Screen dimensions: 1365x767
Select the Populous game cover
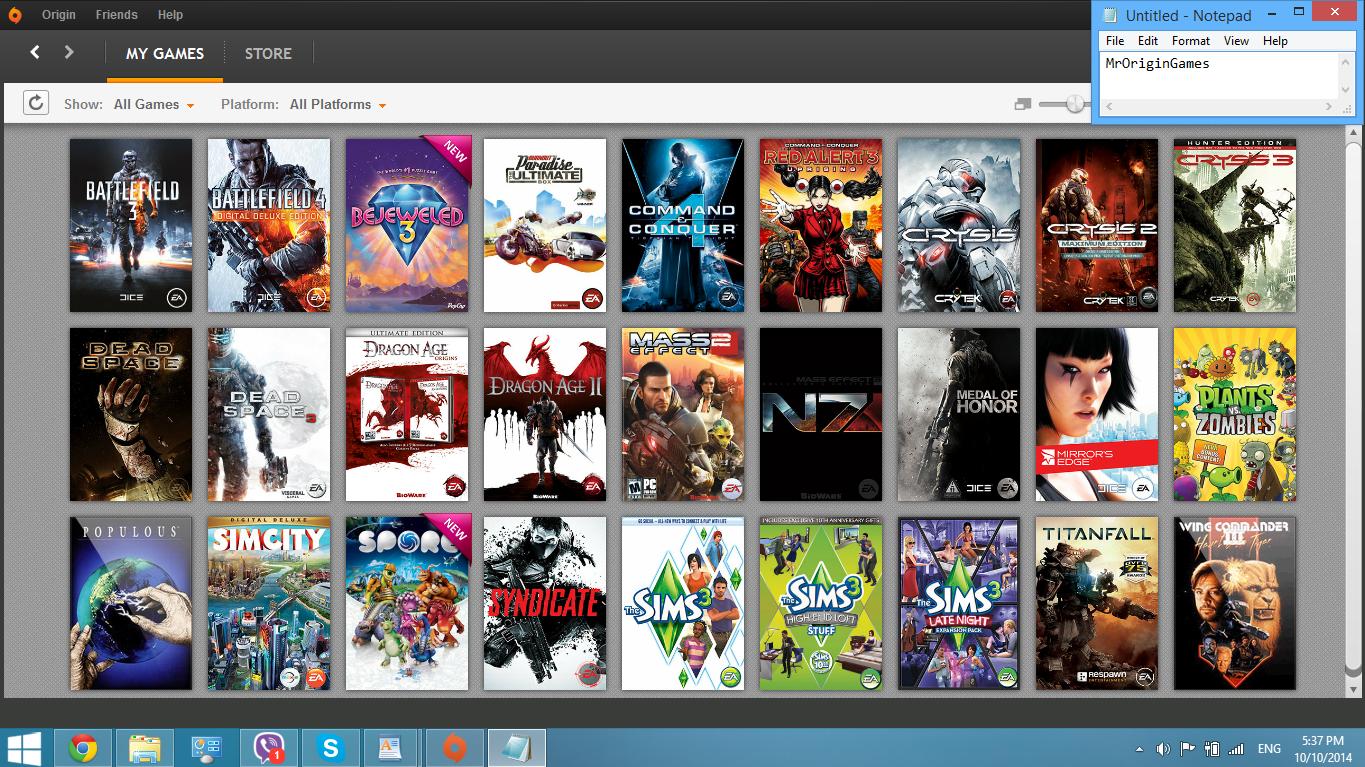(131, 603)
